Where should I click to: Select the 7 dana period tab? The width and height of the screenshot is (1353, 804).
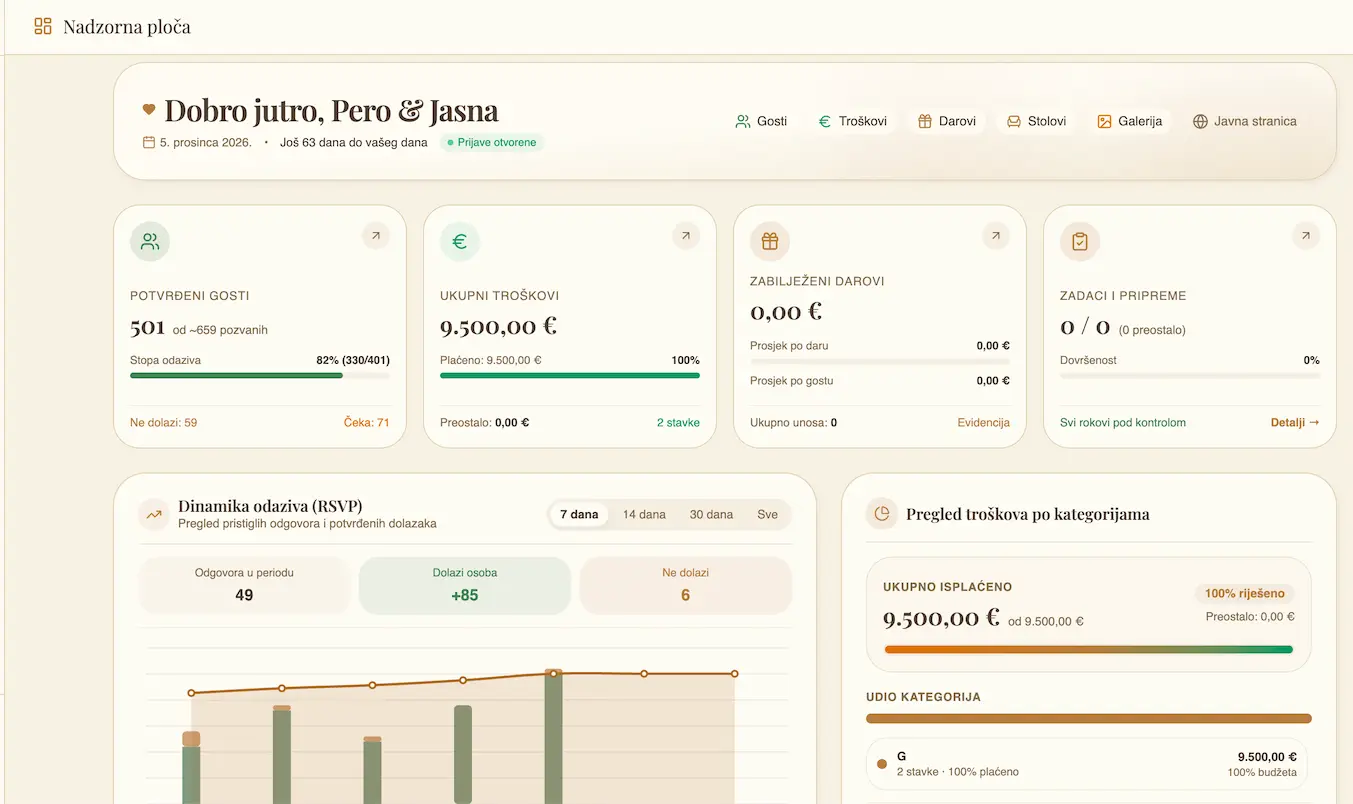pos(579,515)
